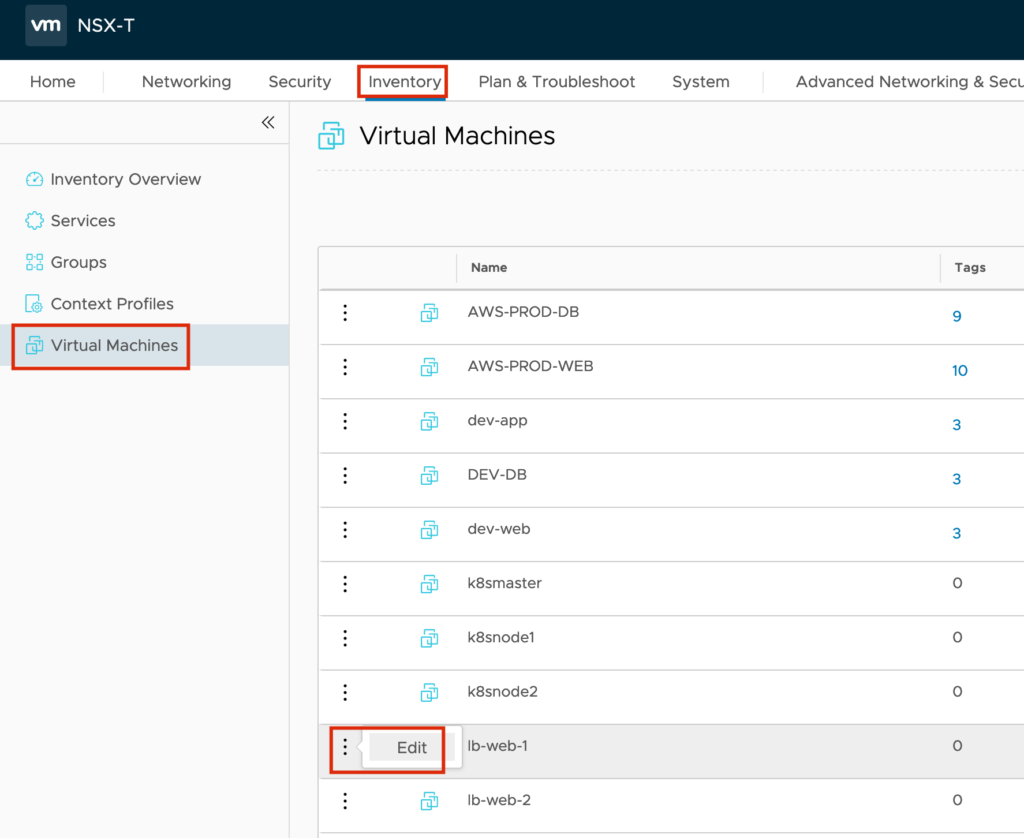Open the 3 tags link for dev-web

pos(956,533)
